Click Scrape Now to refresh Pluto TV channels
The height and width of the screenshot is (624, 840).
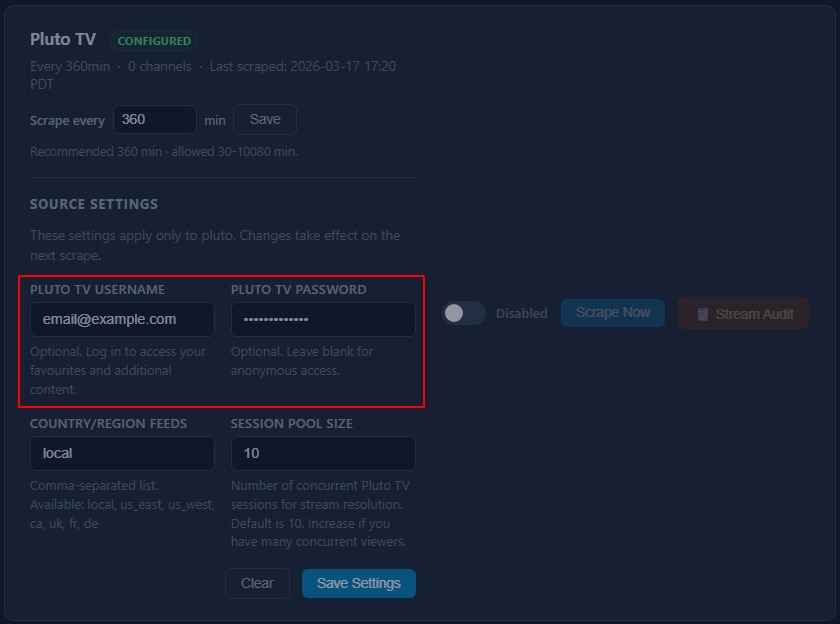click(612, 313)
